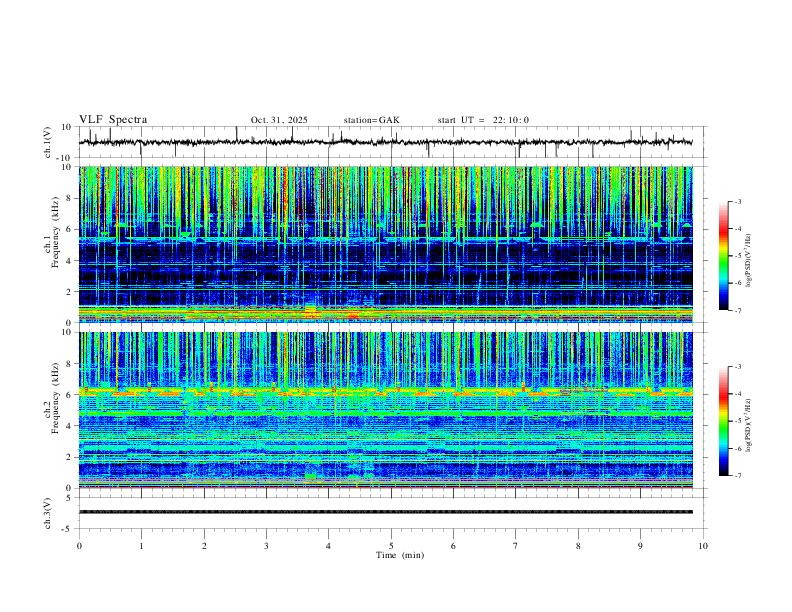Click time axis tick label "3"
792x612 pixels.
pos(266,546)
